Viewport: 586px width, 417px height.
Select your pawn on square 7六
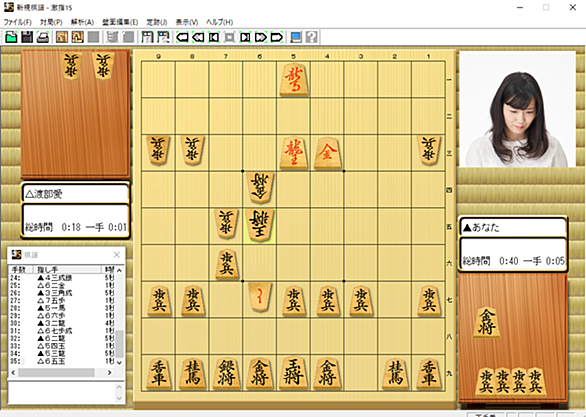[226, 264]
